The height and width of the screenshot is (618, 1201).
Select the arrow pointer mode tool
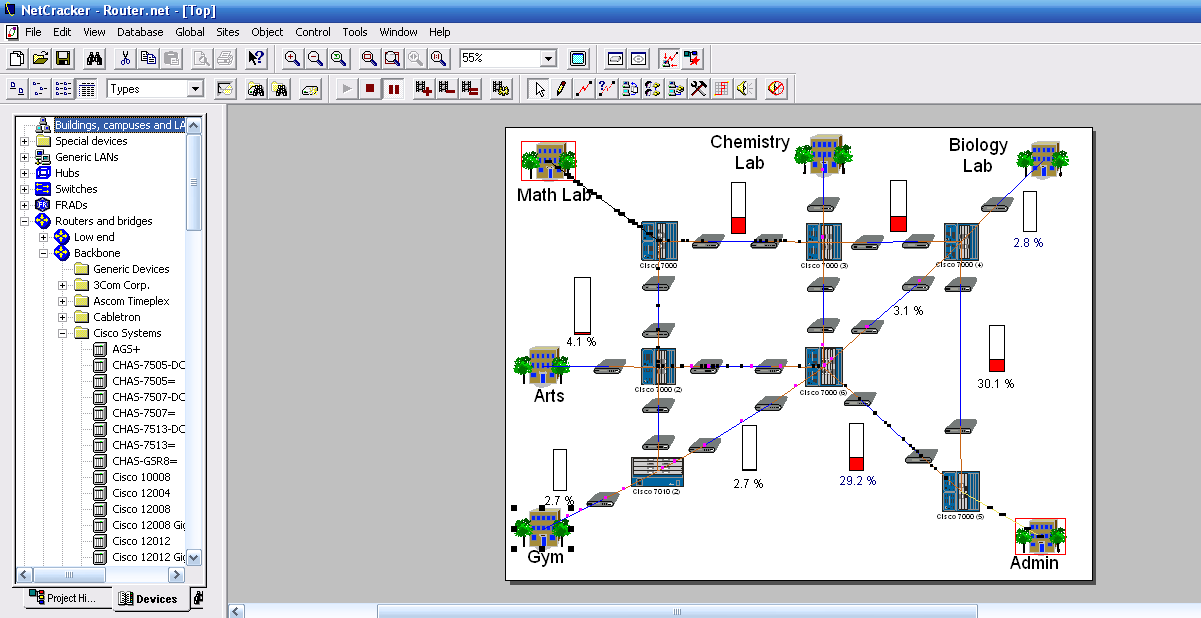click(539, 89)
